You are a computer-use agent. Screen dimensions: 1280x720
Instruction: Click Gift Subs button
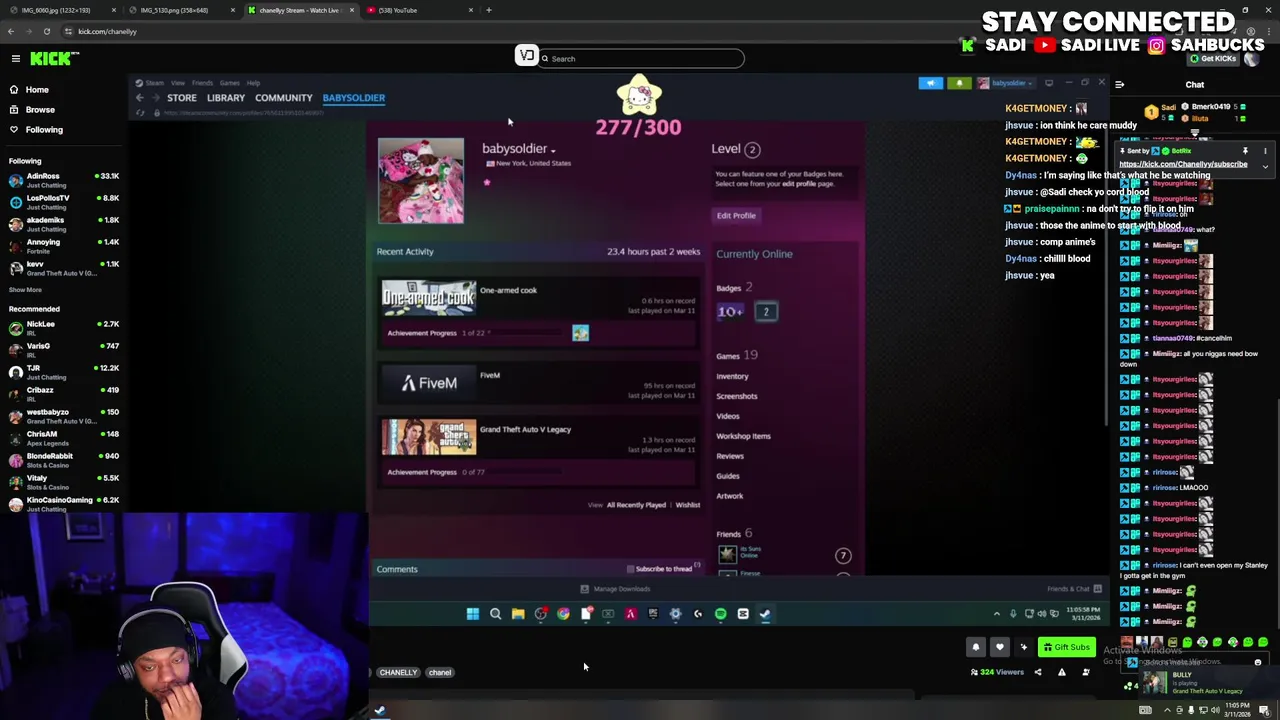[1066, 648]
